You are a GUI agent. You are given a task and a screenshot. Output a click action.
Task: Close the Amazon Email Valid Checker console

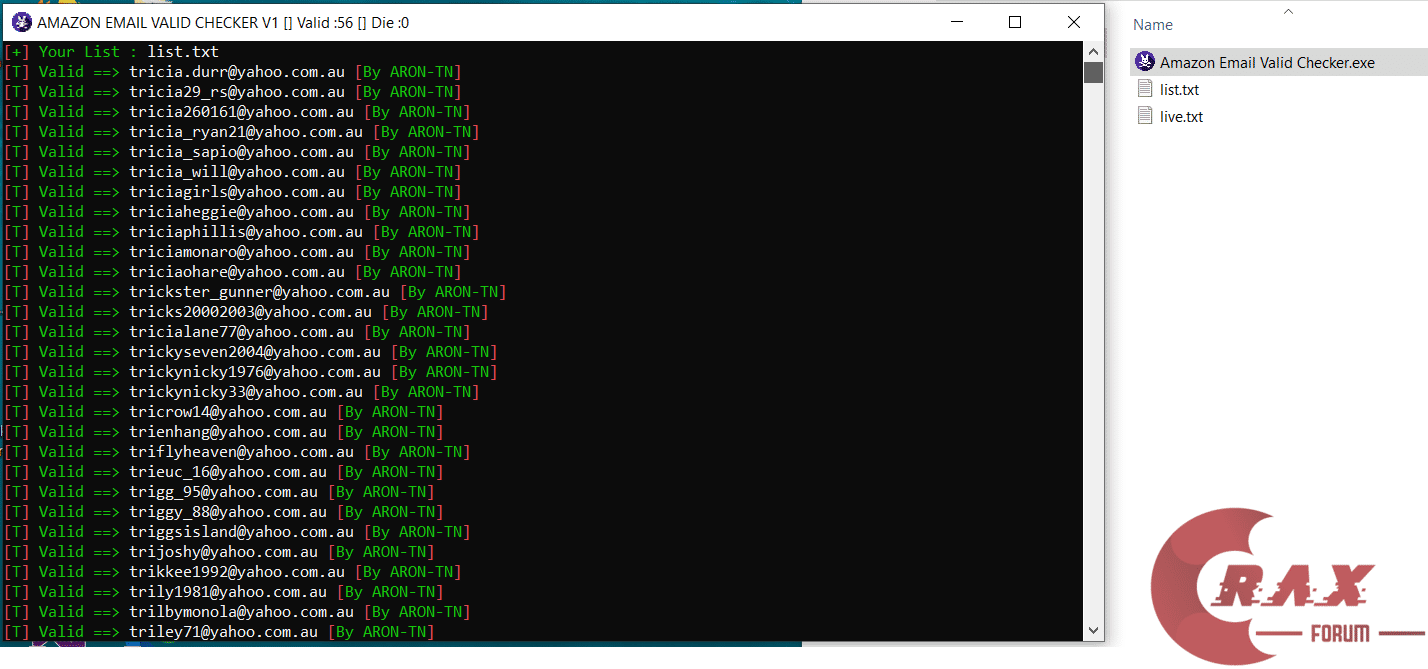click(1073, 22)
